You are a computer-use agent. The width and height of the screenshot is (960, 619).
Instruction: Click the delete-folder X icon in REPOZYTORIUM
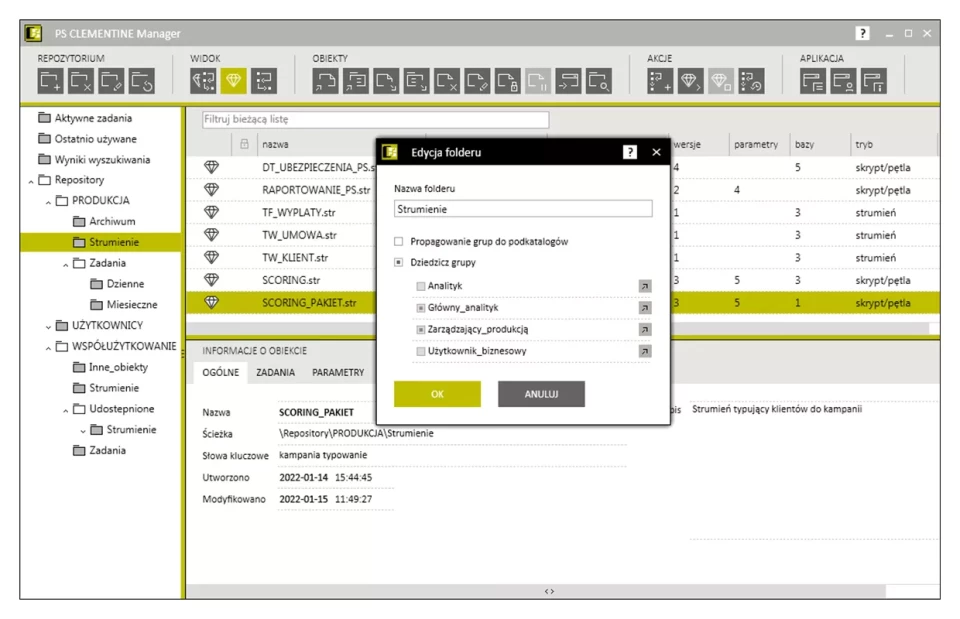pos(81,82)
